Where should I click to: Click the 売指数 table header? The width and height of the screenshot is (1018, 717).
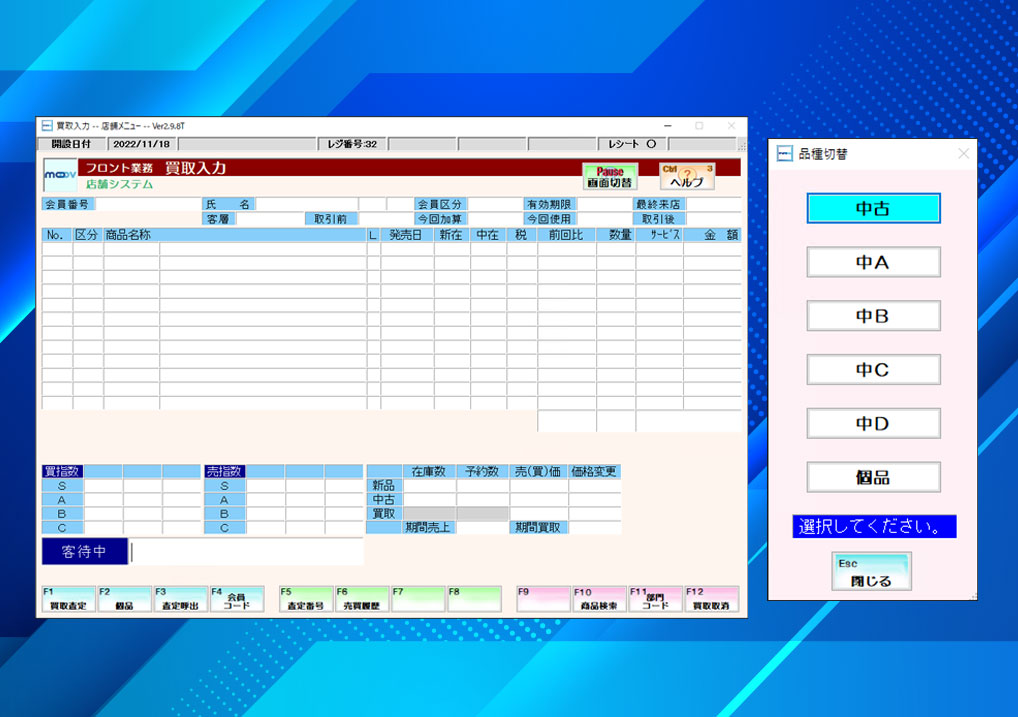coord(224,472)
